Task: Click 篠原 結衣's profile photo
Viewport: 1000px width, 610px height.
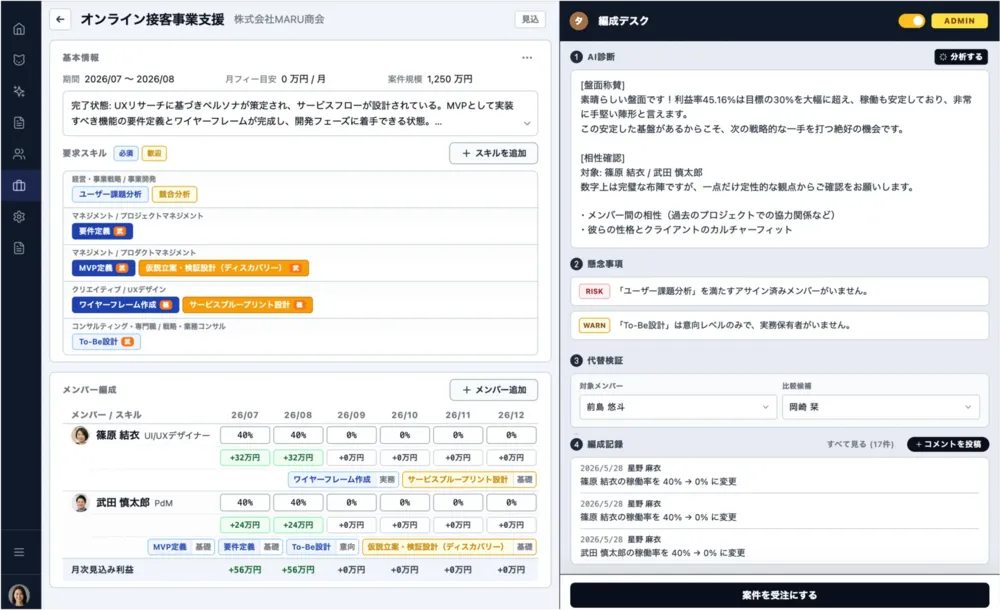Action: [80, 435]
